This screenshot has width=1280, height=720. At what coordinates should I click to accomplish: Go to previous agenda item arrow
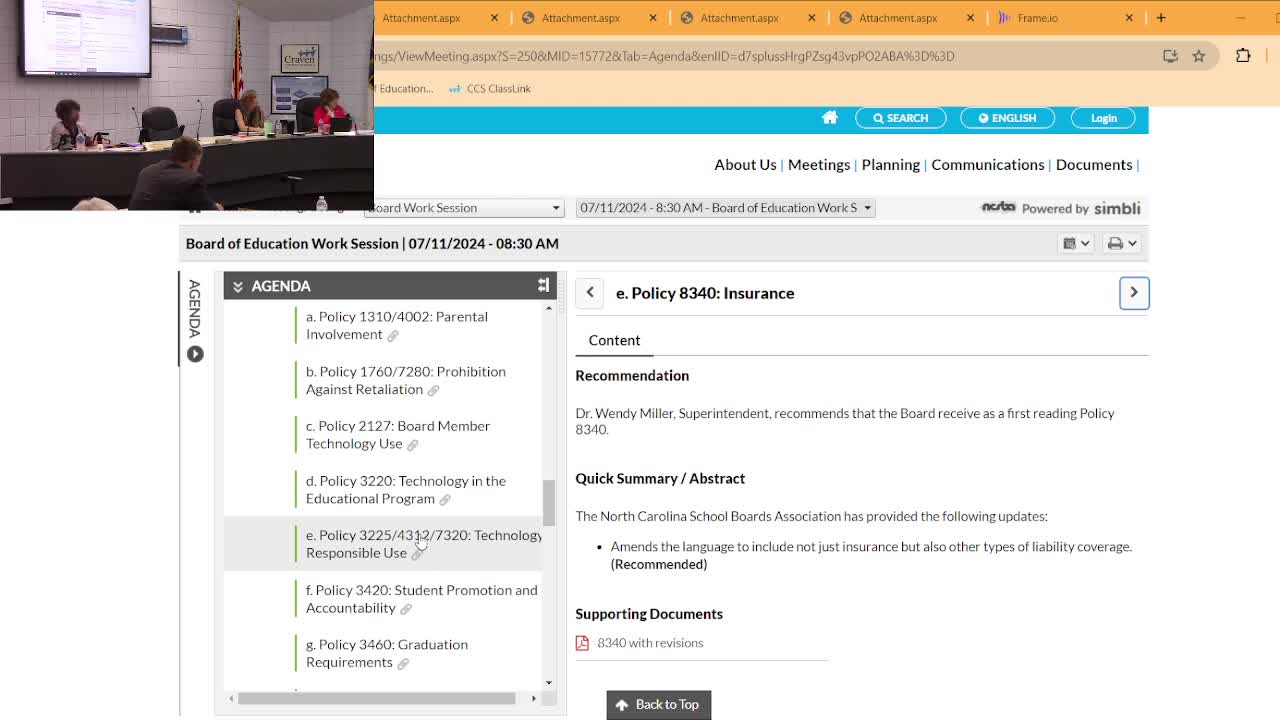click(x=590, y=292)
